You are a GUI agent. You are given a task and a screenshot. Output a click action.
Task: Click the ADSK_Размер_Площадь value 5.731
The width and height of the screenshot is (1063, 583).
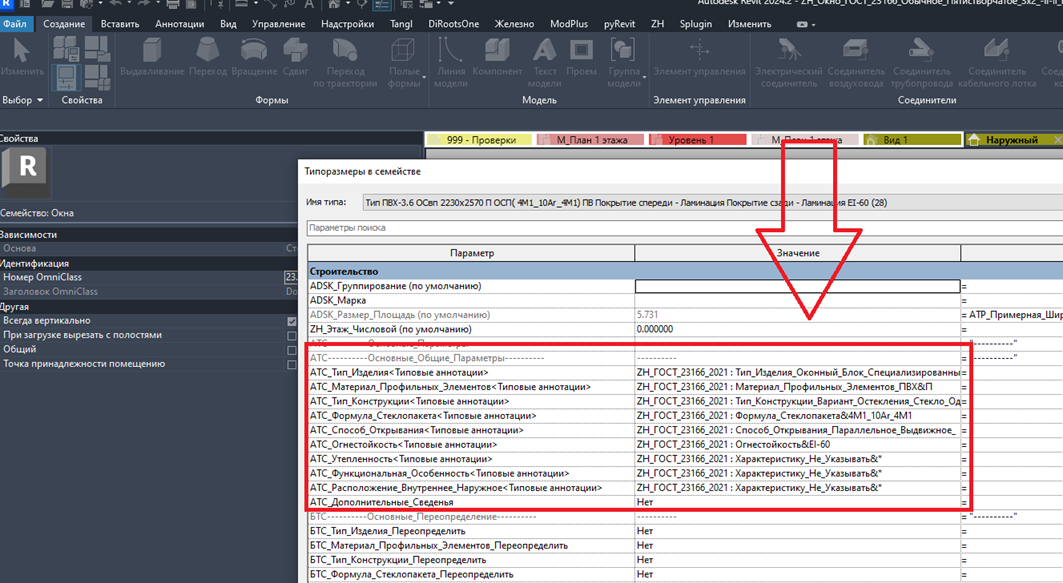click(797, 315)
